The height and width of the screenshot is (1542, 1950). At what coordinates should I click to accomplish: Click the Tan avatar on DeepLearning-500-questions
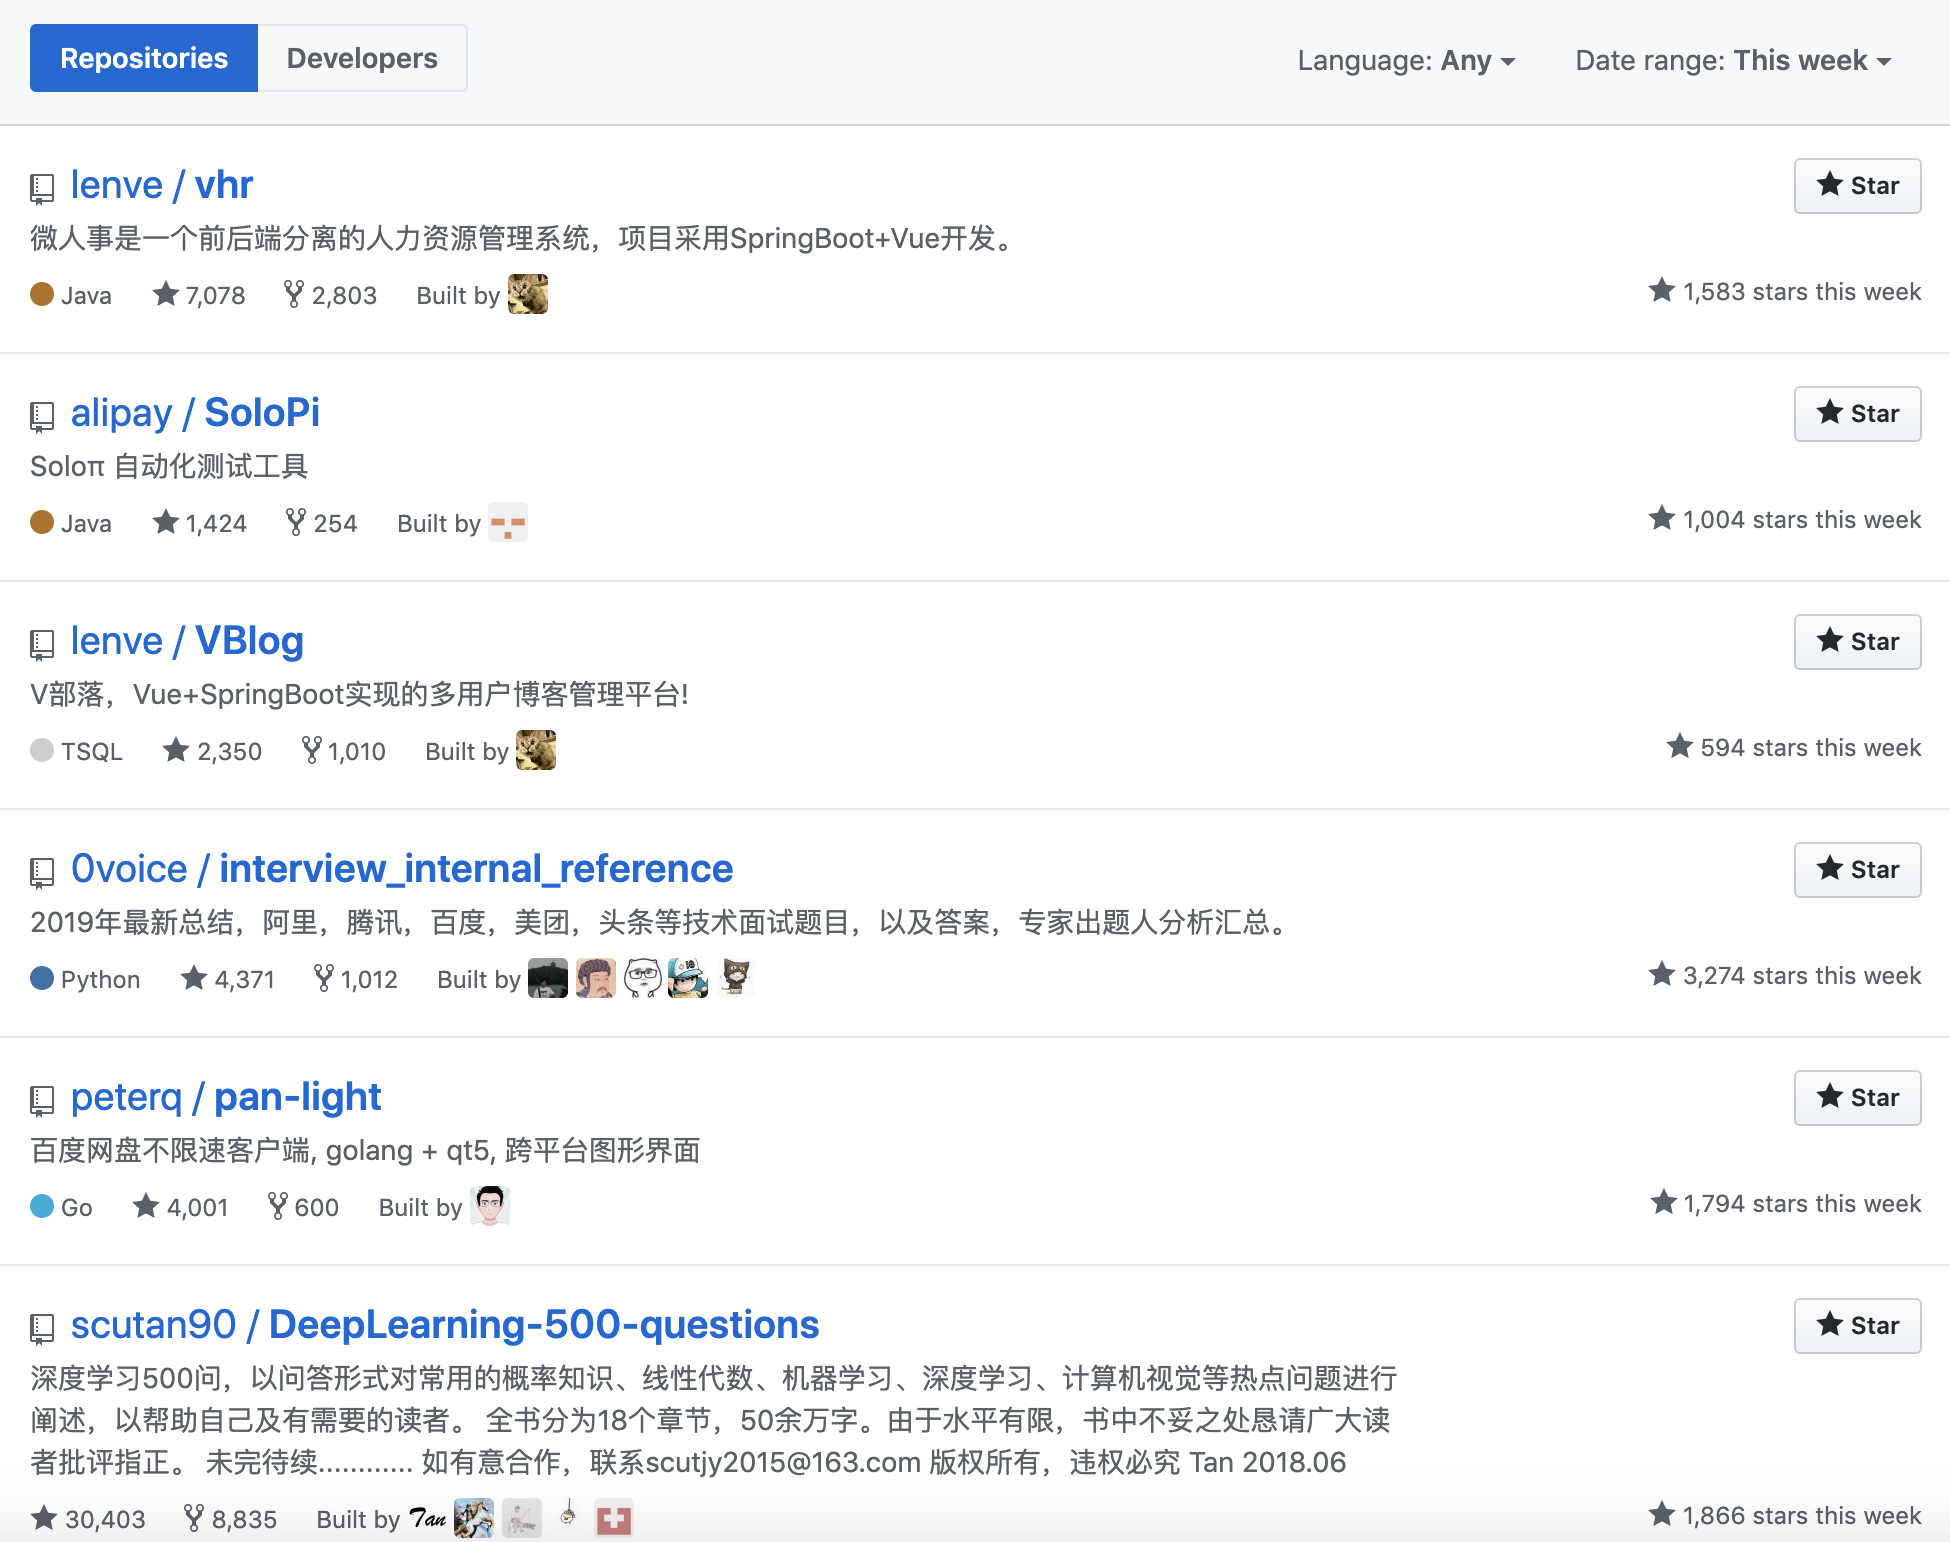[x=428, y=1519]
